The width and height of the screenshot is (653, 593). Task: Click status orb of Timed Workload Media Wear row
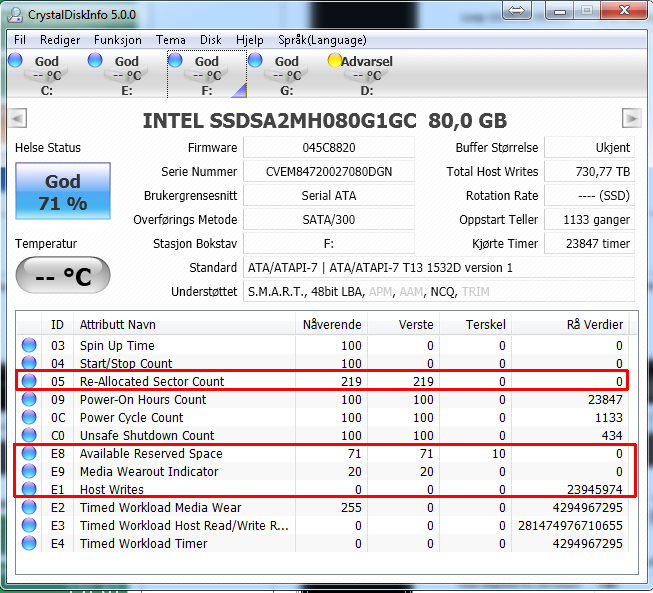point(29,507)
